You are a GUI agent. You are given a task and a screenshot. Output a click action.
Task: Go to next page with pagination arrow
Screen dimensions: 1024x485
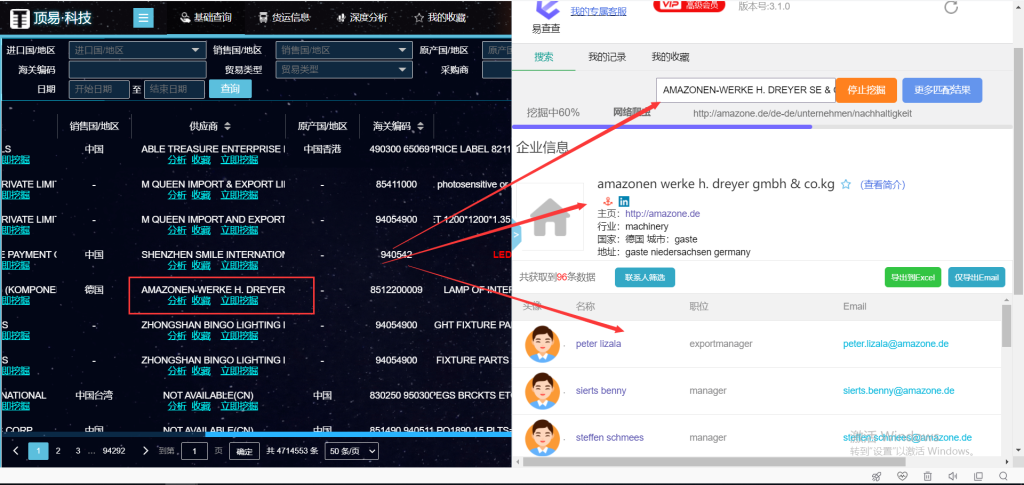146,451
